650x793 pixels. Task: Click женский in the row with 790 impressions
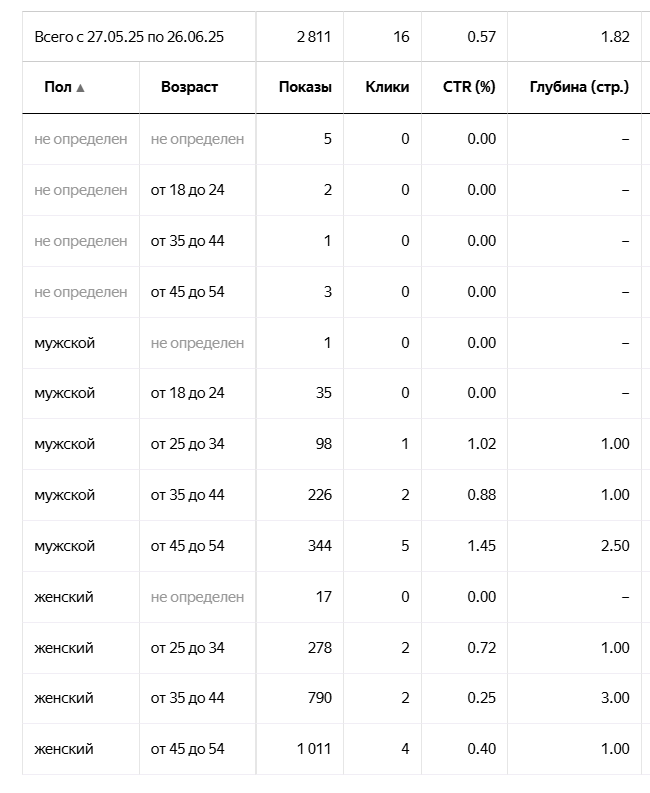click(x=64, y=698)
